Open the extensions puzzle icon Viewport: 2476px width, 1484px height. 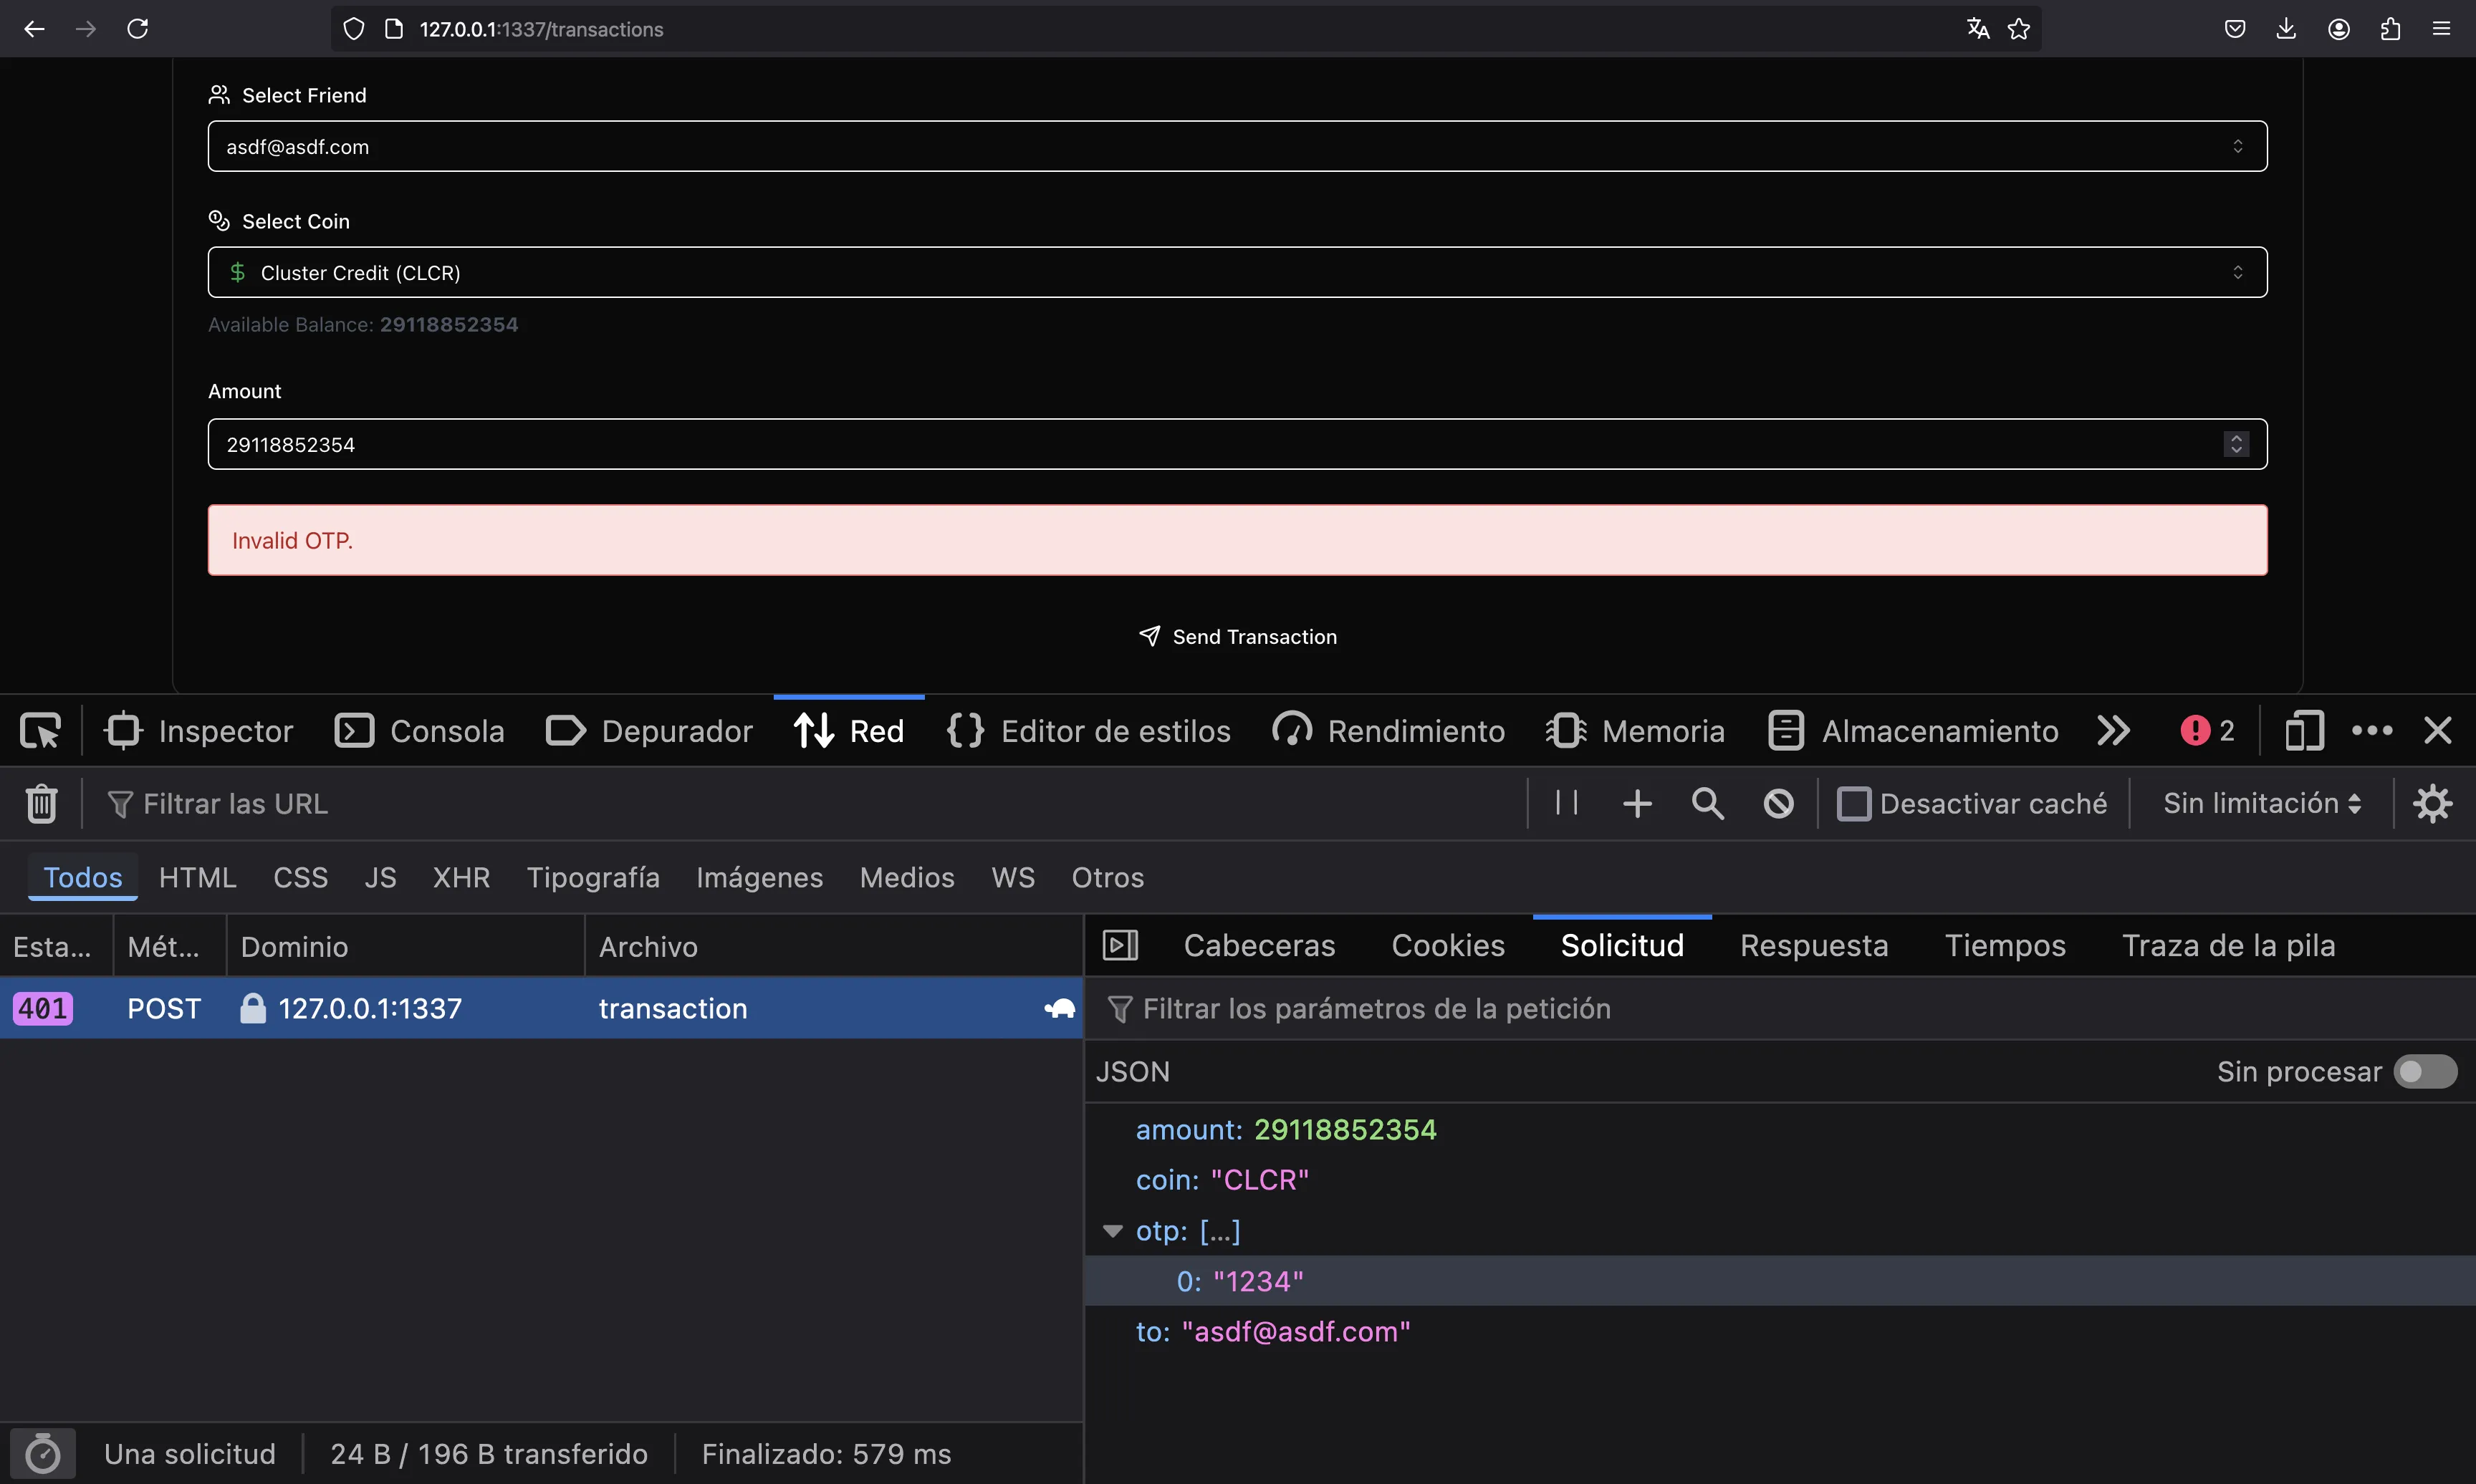pos(2390,29)
